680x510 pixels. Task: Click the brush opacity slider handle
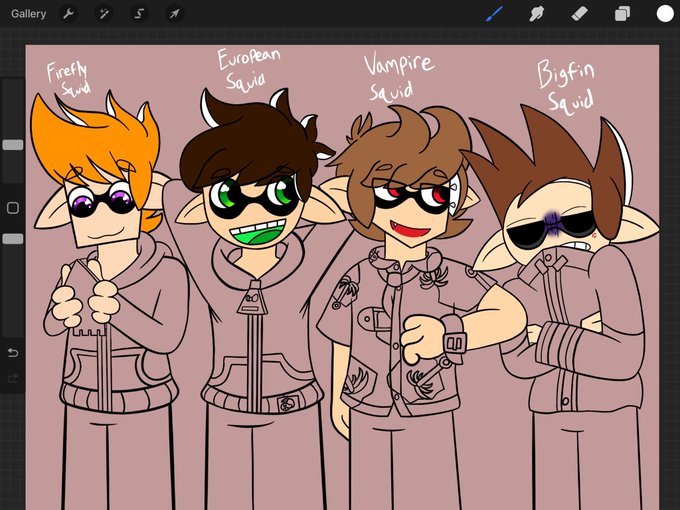pos(13,239)
